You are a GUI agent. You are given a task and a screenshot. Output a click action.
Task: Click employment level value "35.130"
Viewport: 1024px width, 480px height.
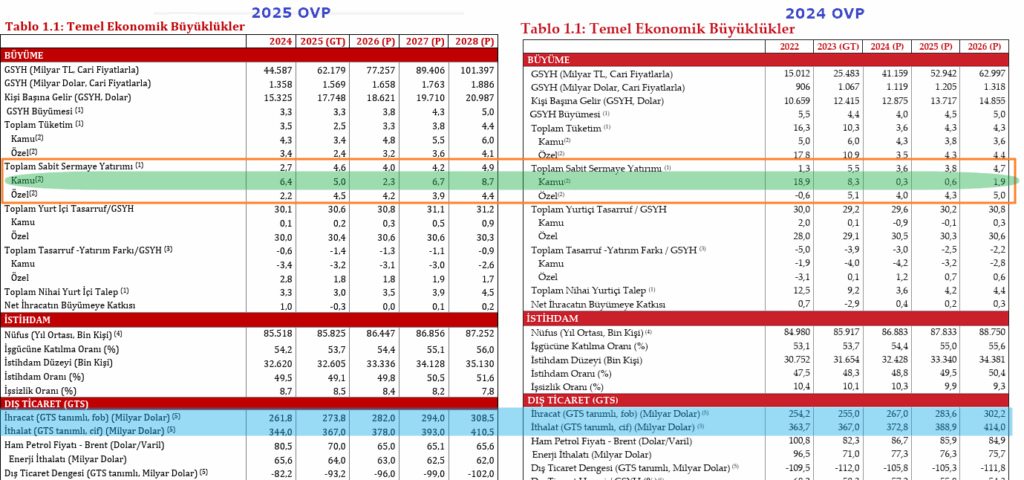(x=481, y=362)
